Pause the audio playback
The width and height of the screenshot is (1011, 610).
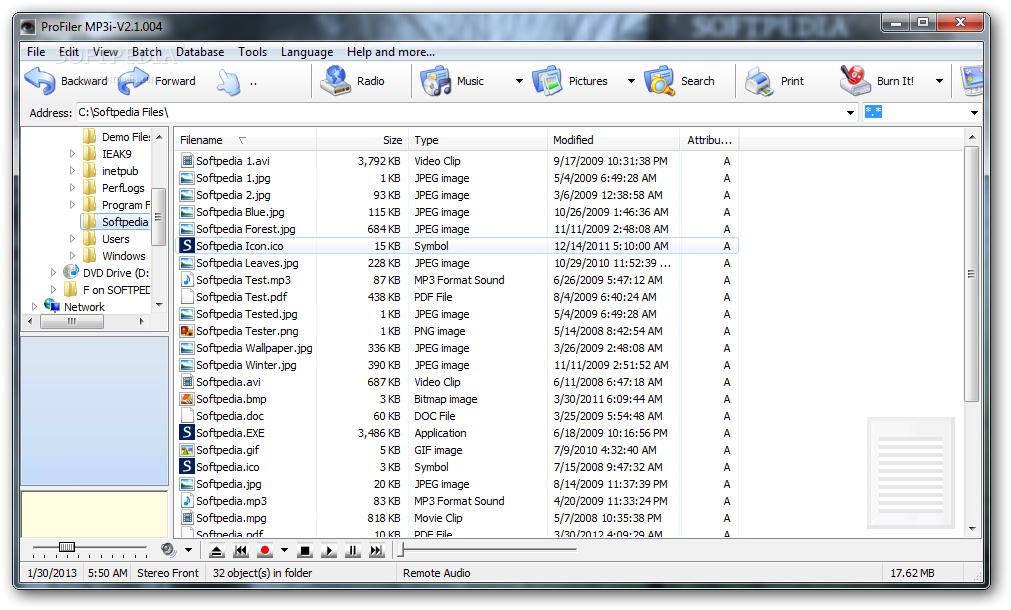(353, 551)
